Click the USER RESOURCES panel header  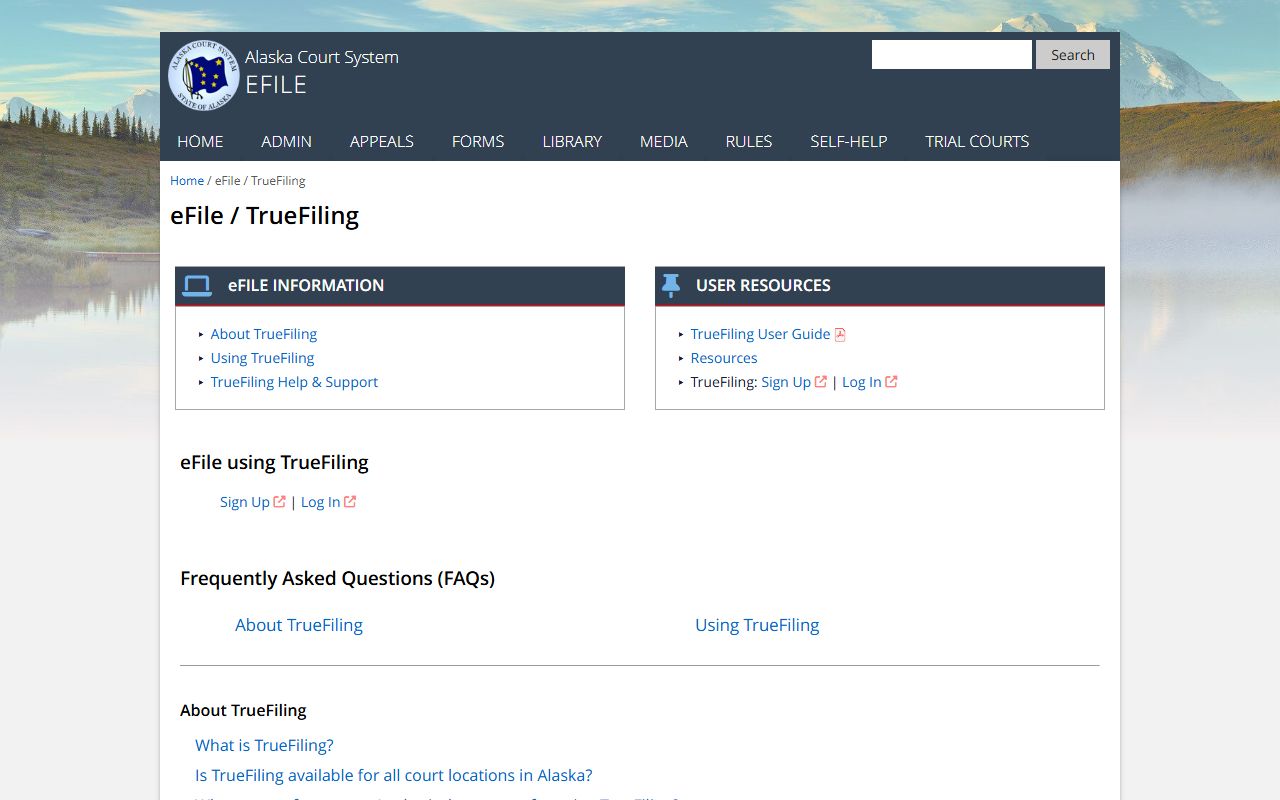pyautogui.click(x=880, y=286)
